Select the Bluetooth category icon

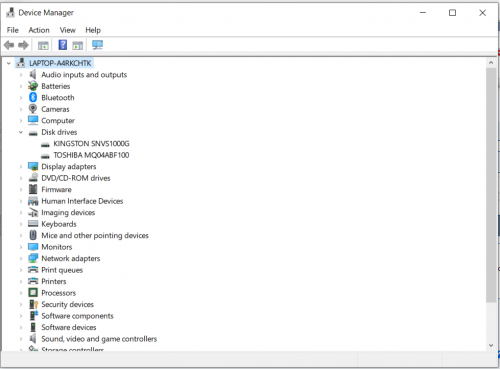click(33, 97)
